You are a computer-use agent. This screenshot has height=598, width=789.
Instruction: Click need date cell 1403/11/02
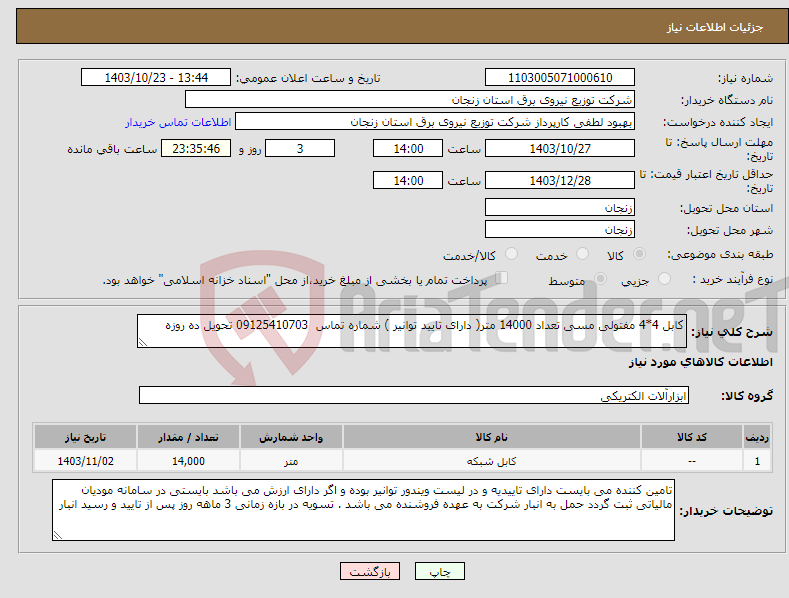click(86, 461)
